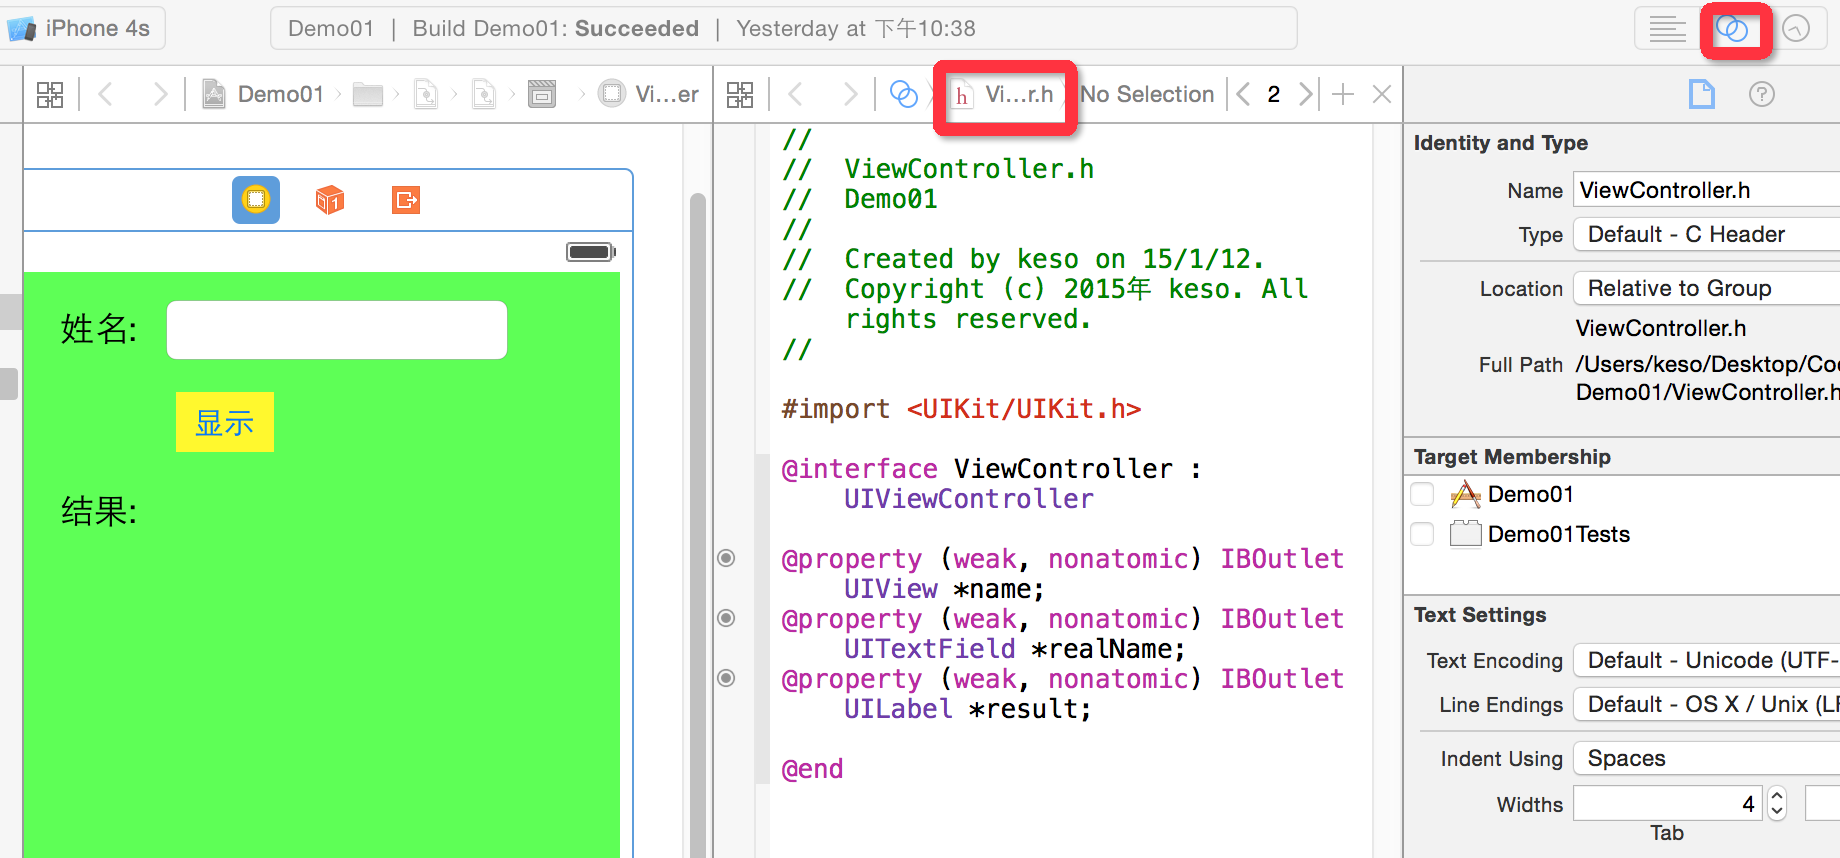Open the Version editor

[1796, 29]
